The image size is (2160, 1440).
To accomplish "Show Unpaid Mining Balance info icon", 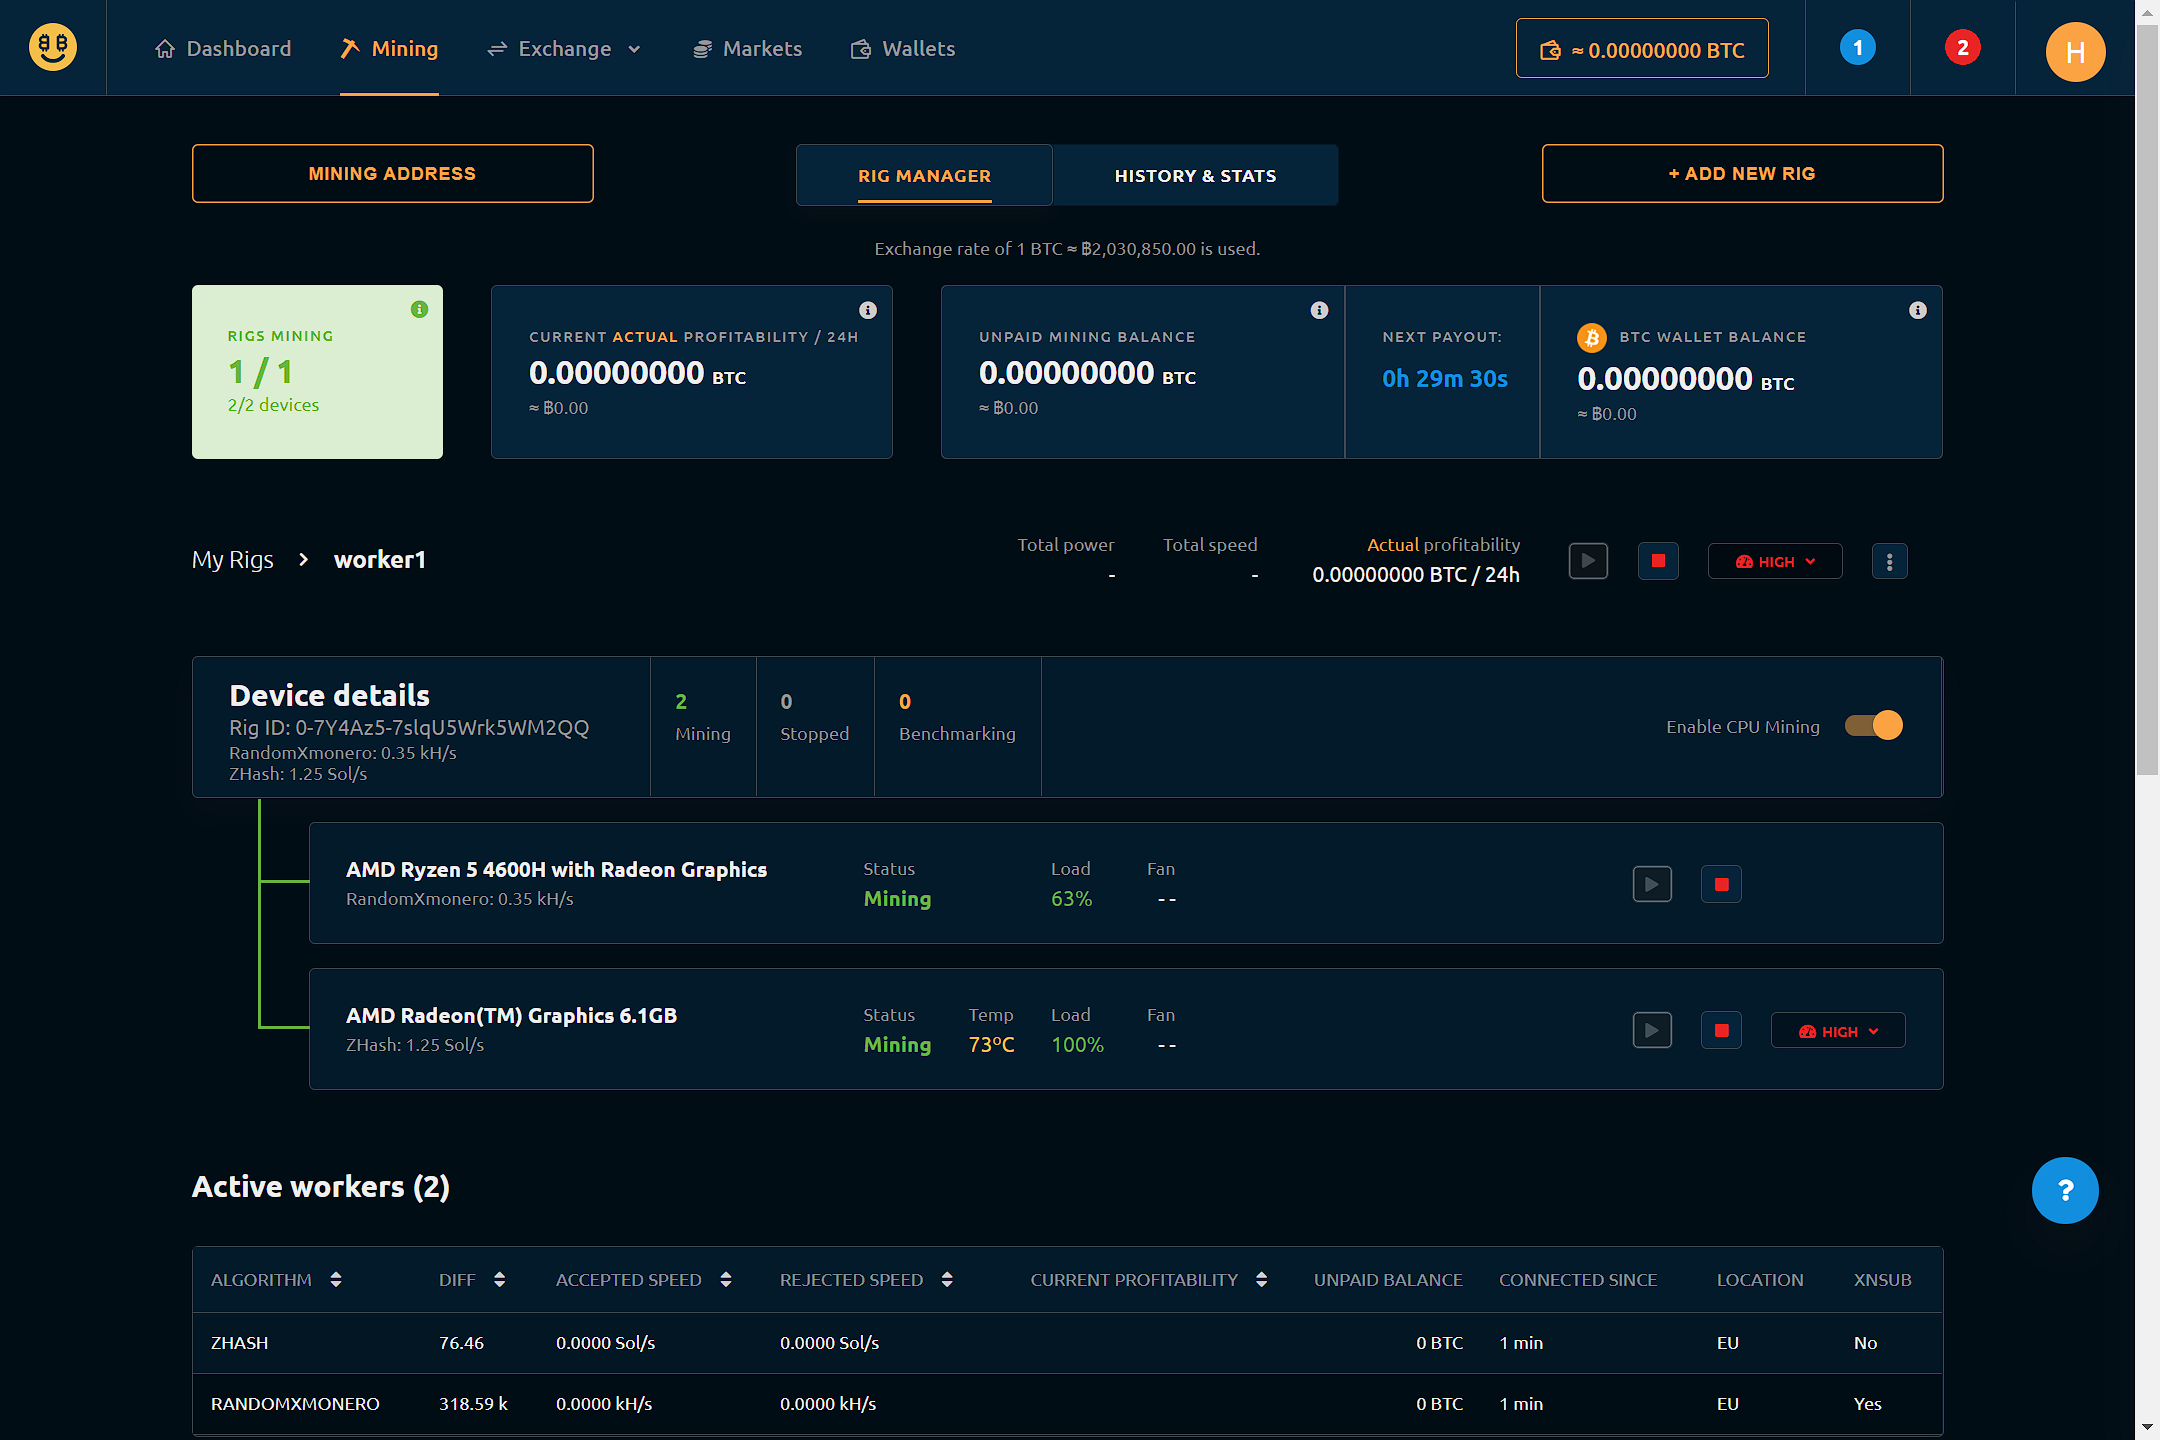I will point(1319,310).
